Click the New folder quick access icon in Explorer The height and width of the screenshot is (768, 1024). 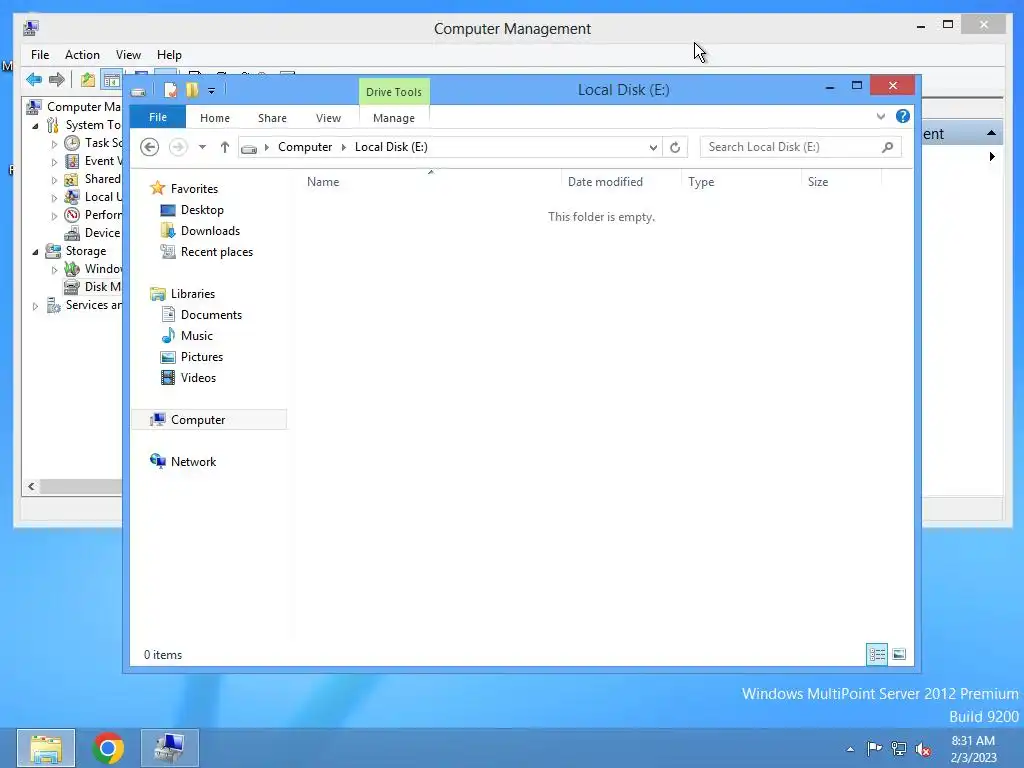click(191, 90)
